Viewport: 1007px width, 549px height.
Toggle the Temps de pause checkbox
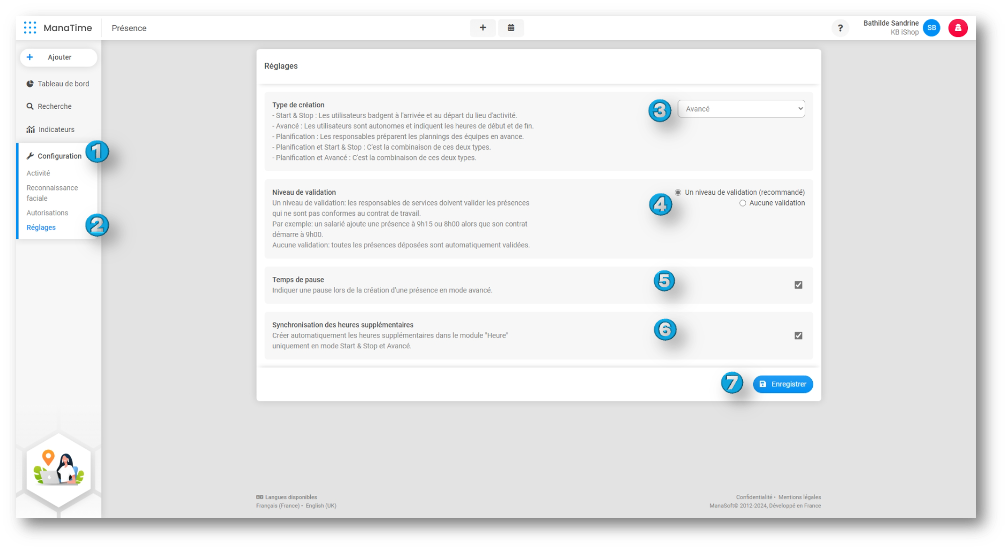(798, 284)
